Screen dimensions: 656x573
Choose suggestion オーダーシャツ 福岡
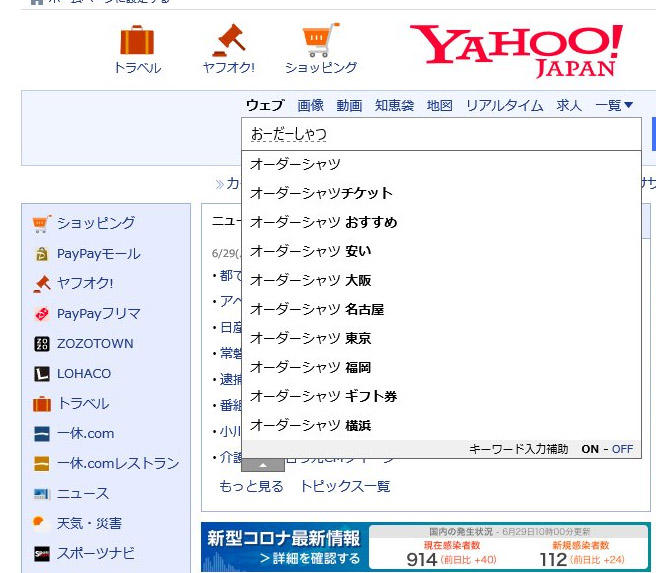click(441, 368)
